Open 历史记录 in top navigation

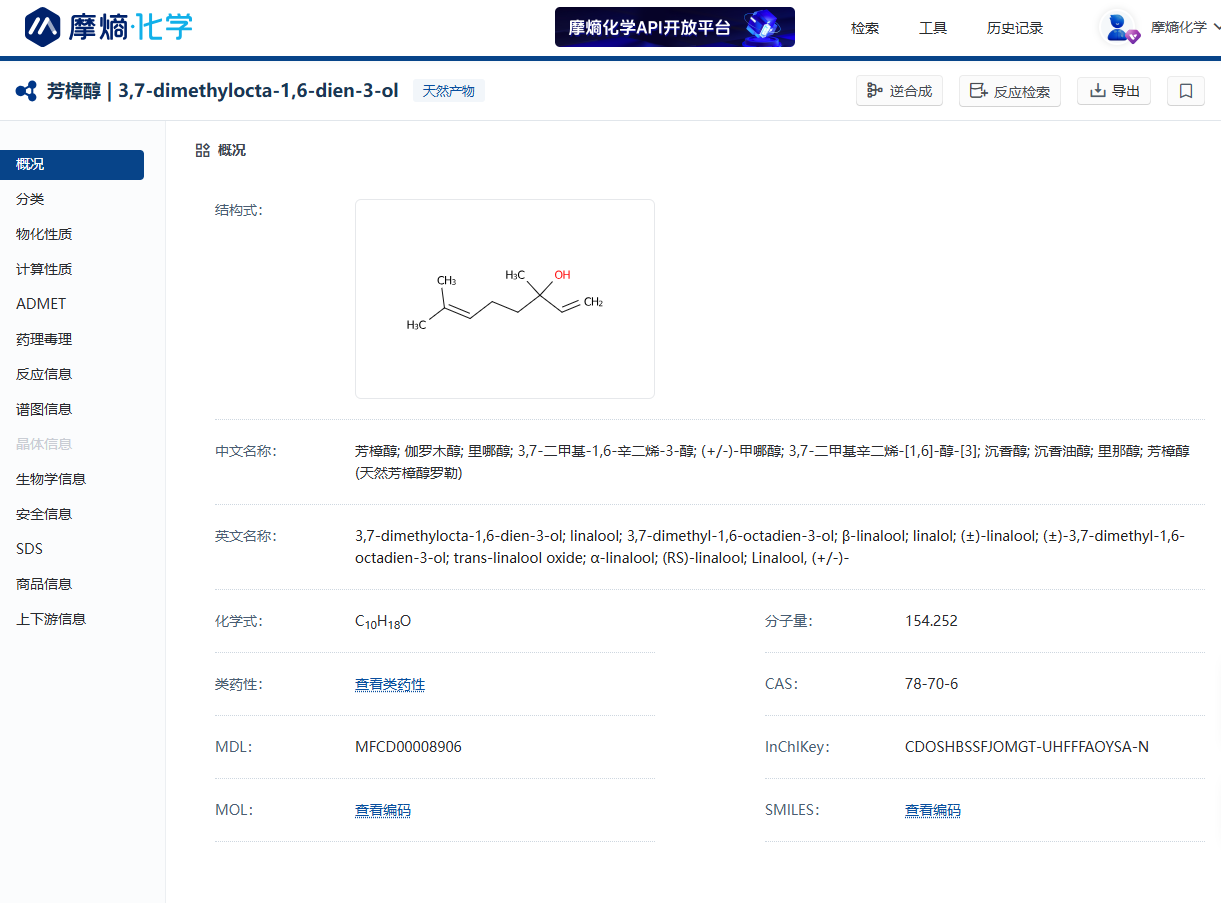click(x=1014, y=28)
